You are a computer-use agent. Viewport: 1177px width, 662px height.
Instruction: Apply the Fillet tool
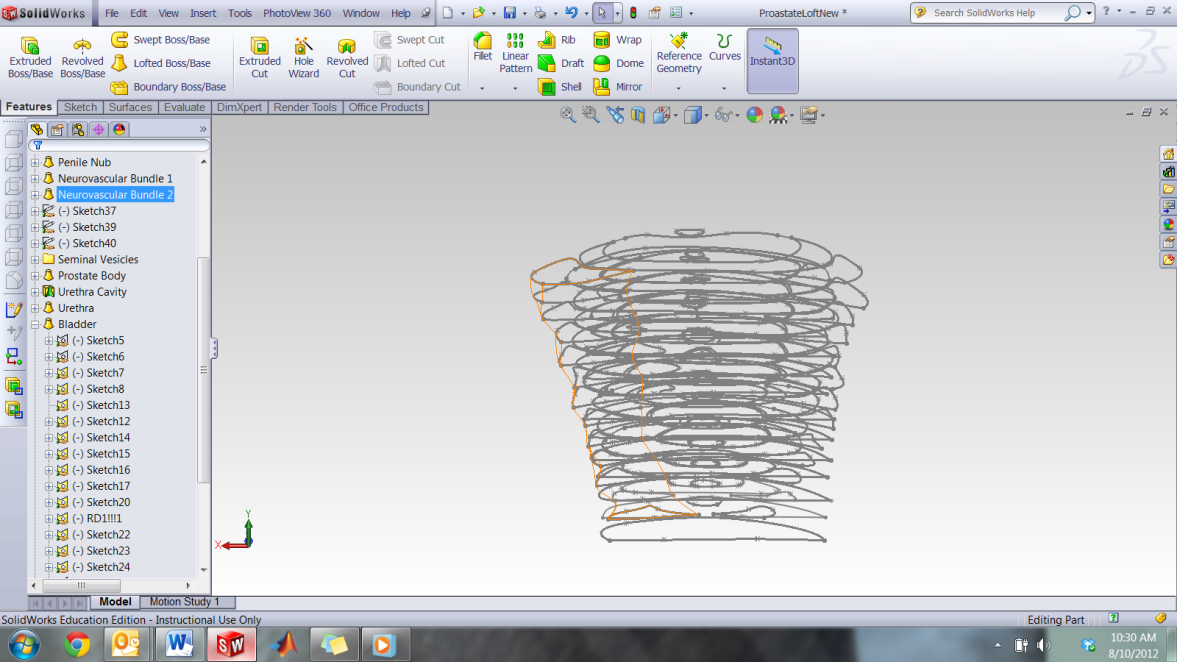(x=483, y=47)
